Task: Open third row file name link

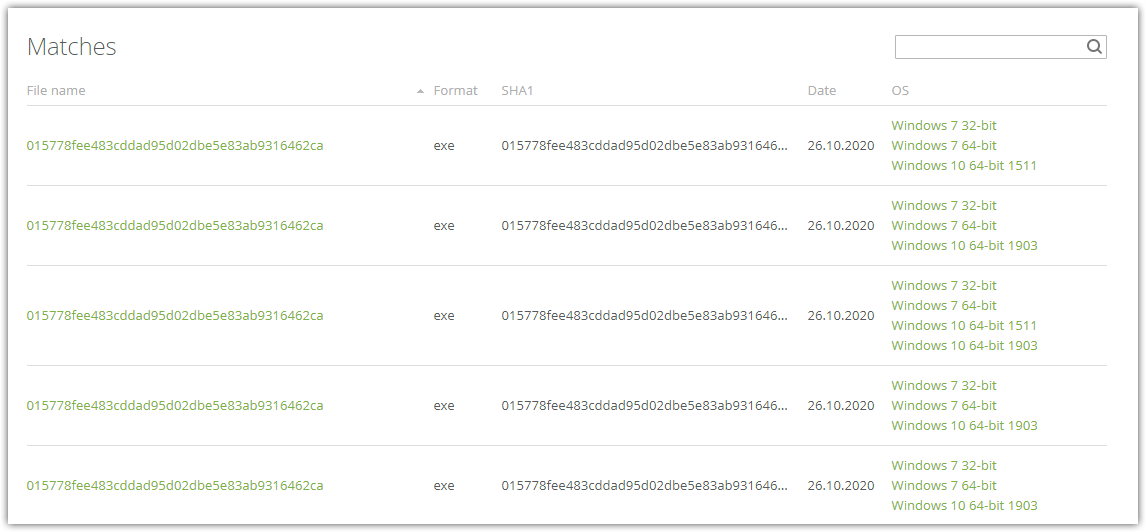Action: click(175, 316)
